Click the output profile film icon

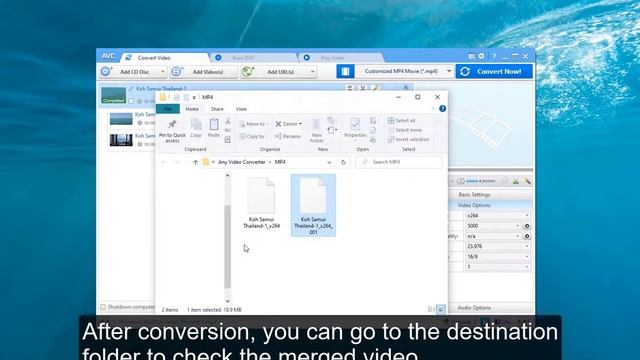point(345,71)
